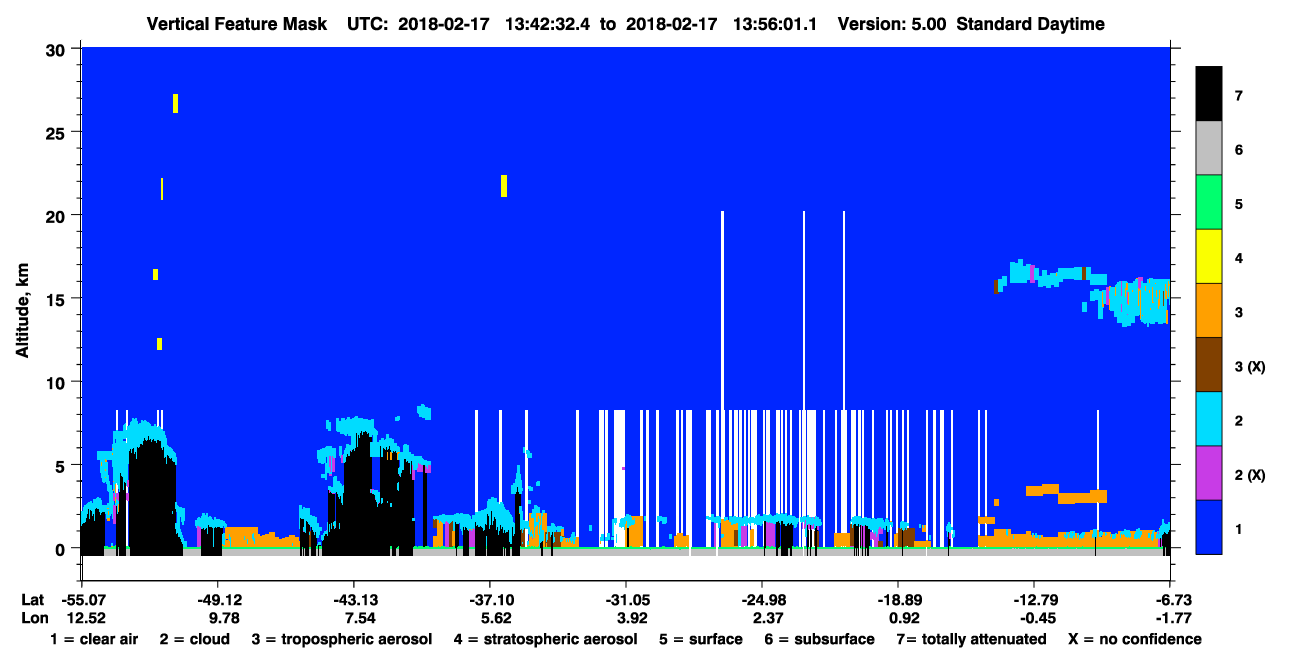Click the blue colorbar segment labeled 1
The height and width of the screenshot is (667, 1300).
1209,527
